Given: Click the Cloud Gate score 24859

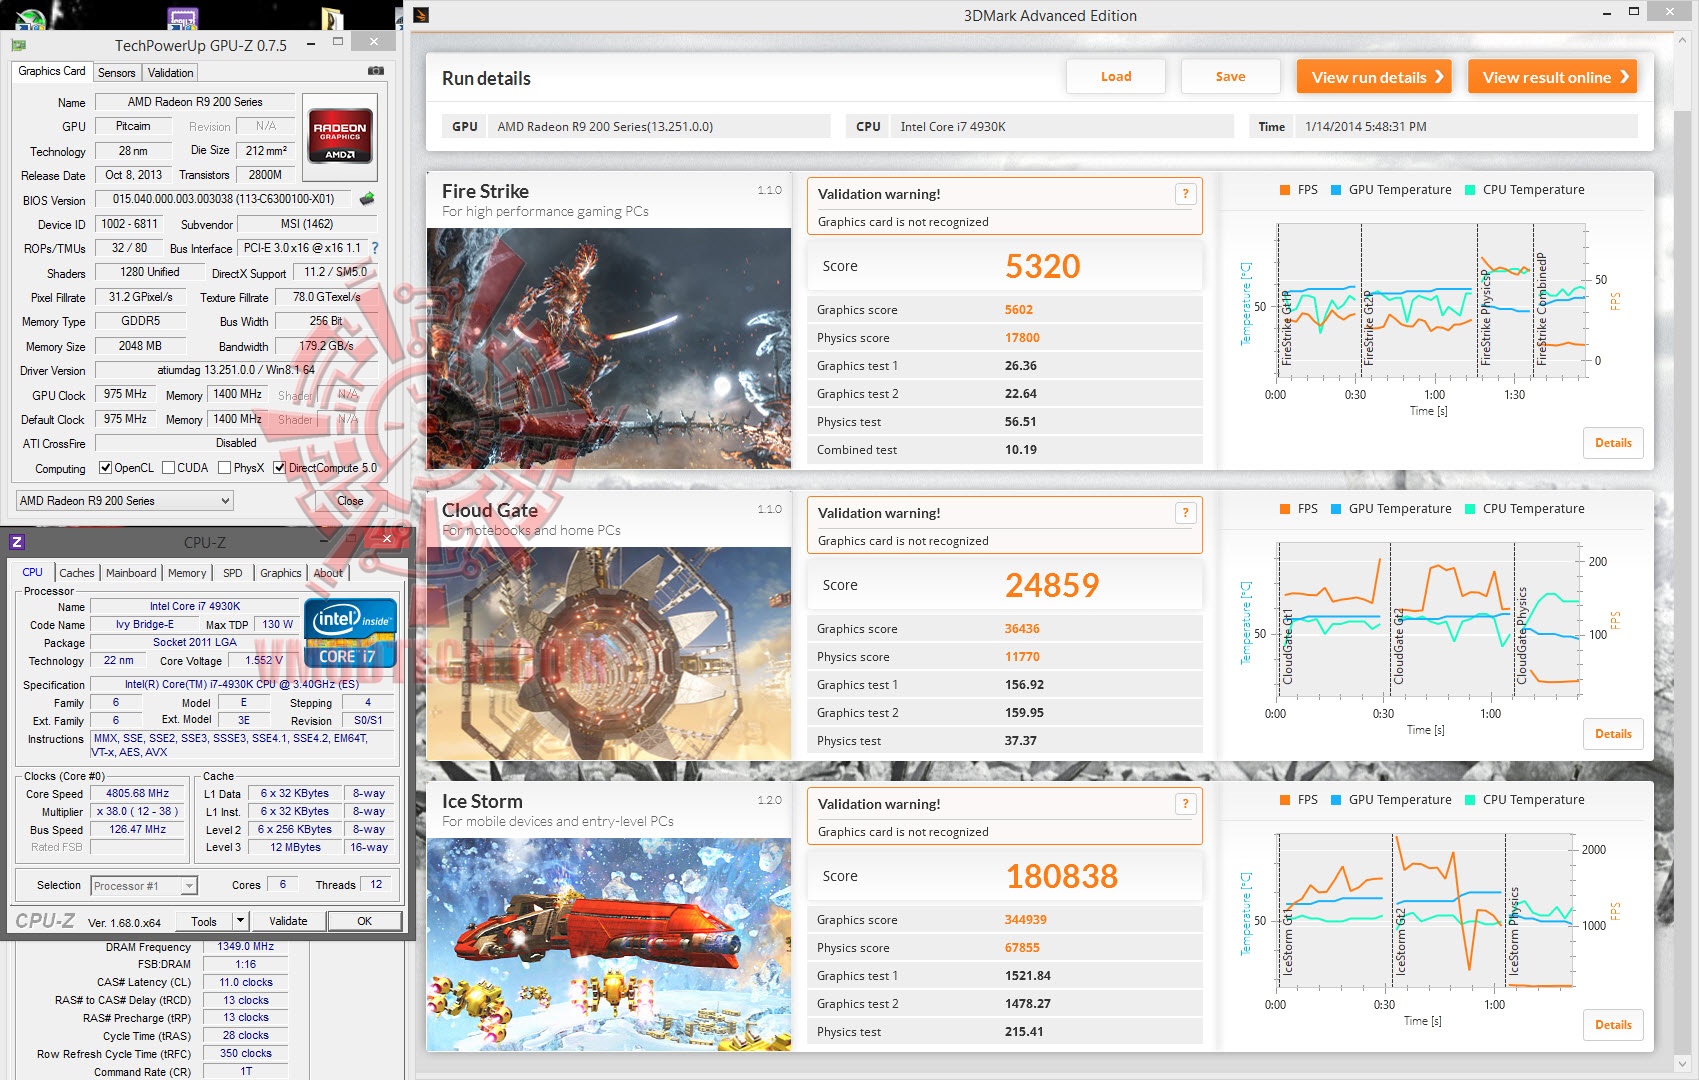Looking at the screenshot, I should (1052, 585).
